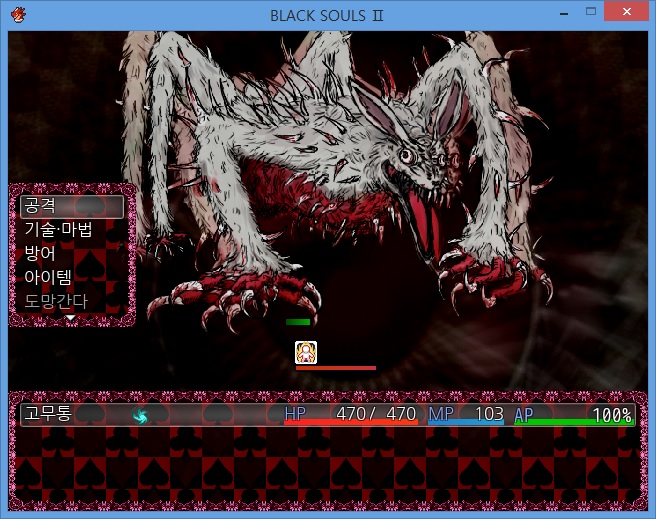Click the small green bar above the status icon
The width and height of the screenshot is (656, 519).
(298, 322)
